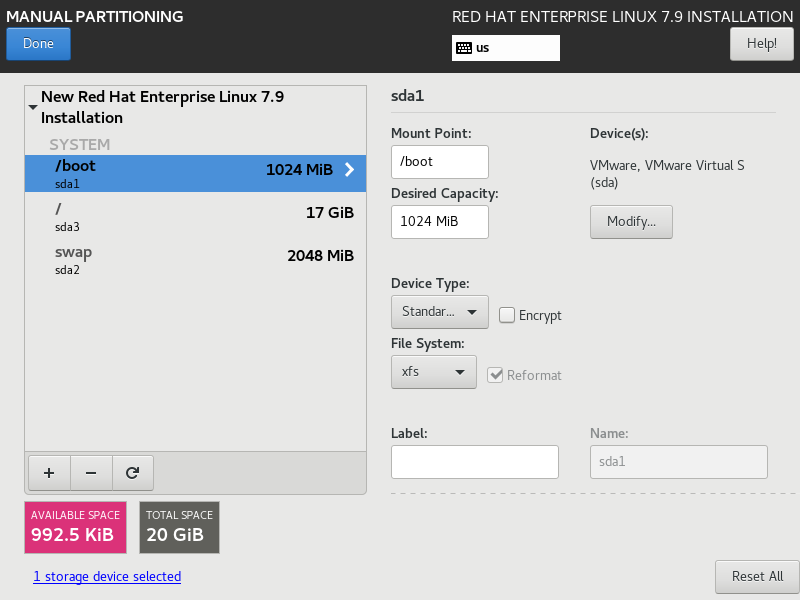Click the sda1 heading text
Image resolution: width=800 pixels, height=600 pixels.
tap(407, 96)
